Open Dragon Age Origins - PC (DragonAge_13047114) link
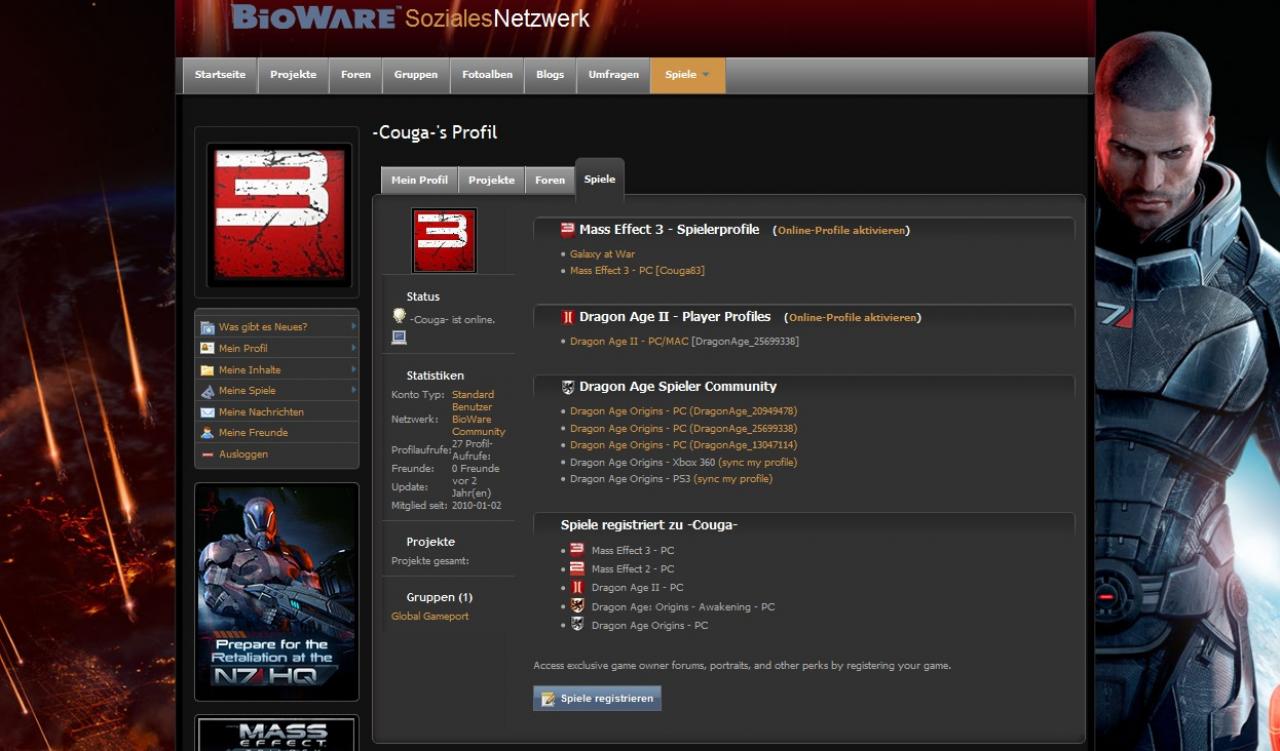 point(684,445)
